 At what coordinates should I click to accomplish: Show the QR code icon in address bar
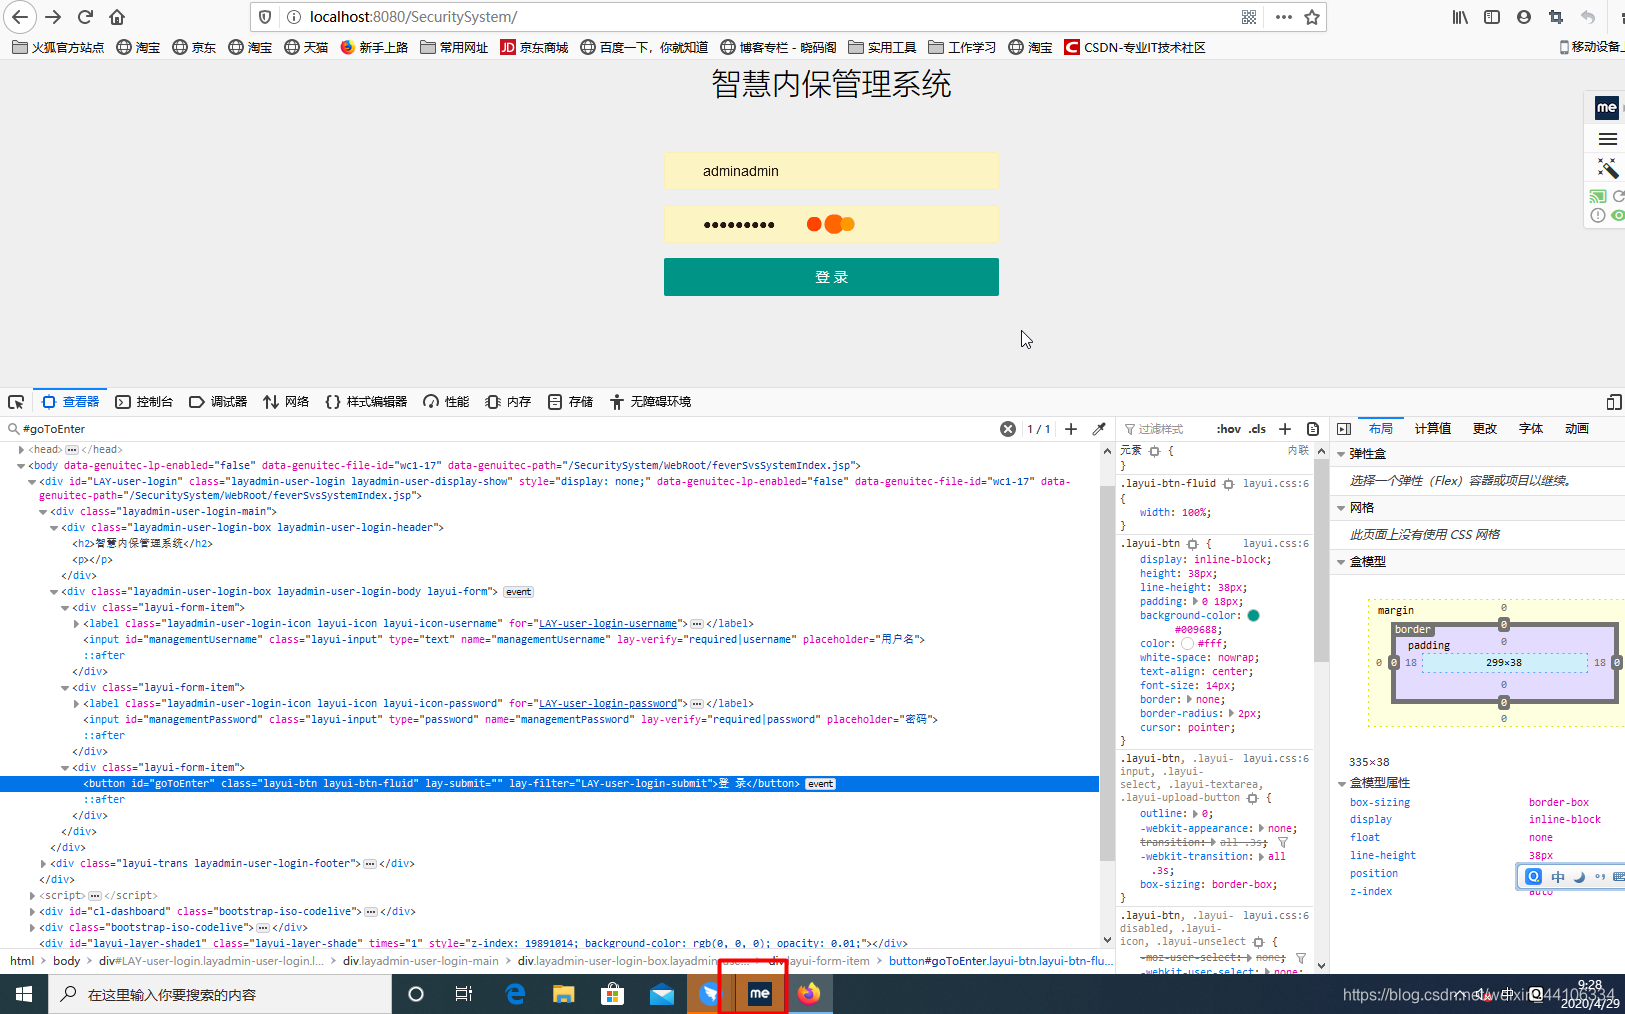tap(1249, 17)
